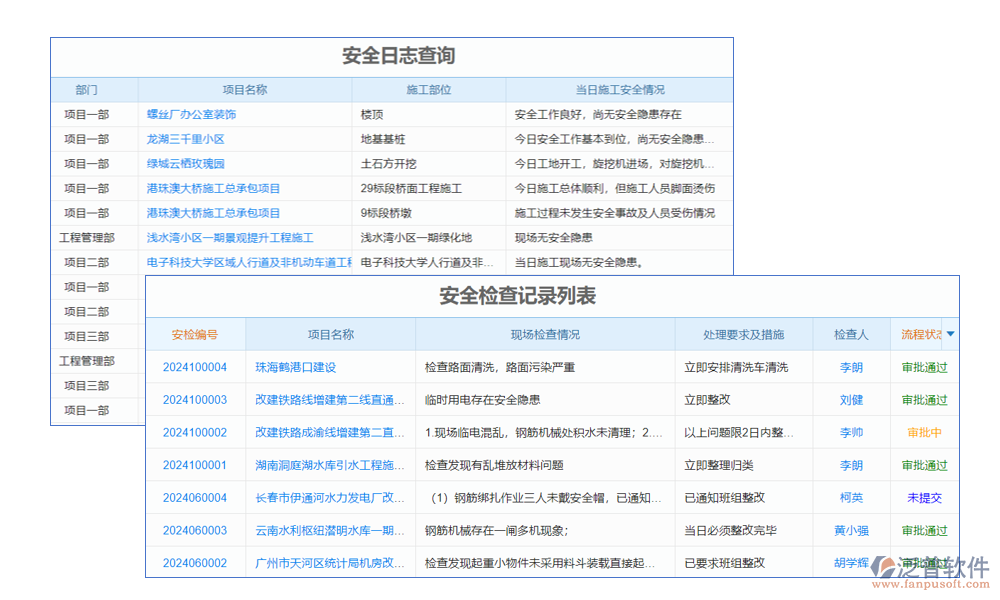Viewport: 1000px width, 600px height.
Task: View checker 胡学辉 on record 2024060002
Action: [851, 563]
